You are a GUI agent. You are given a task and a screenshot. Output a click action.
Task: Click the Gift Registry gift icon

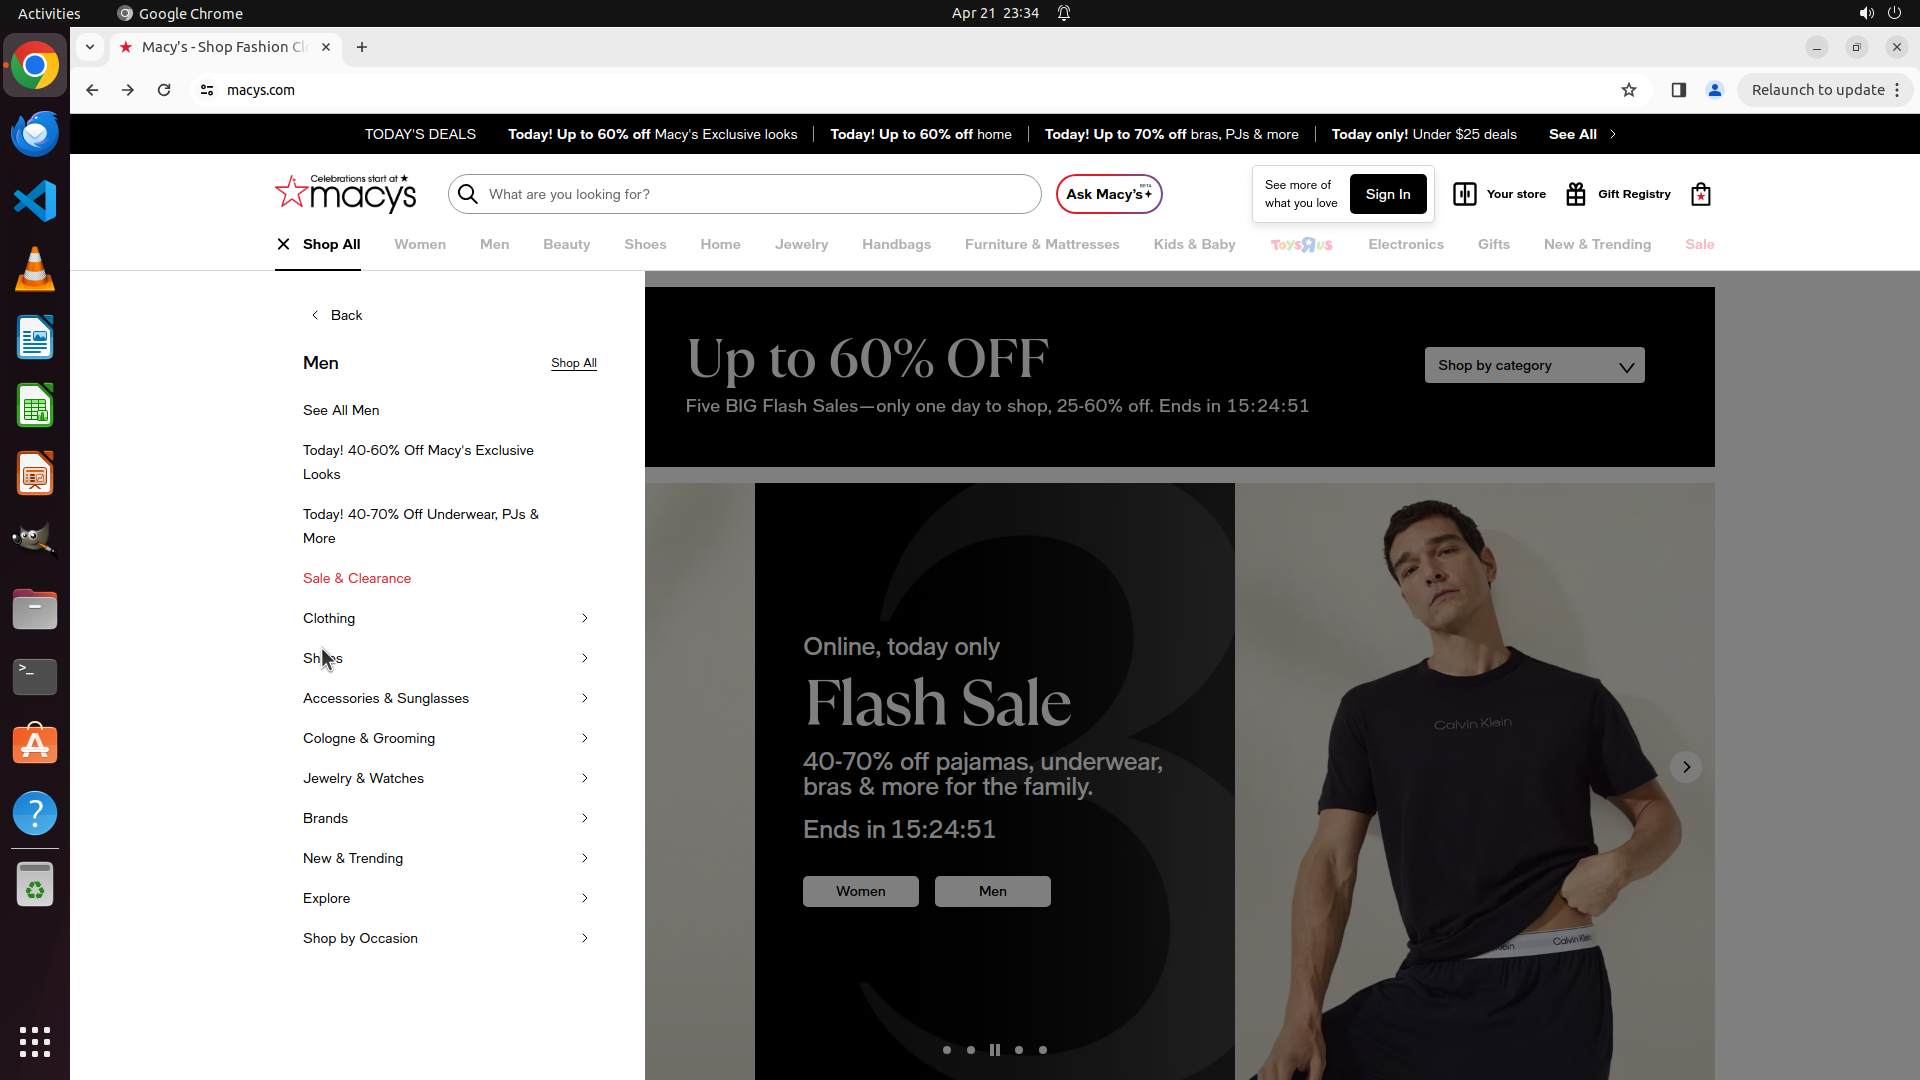tap(1576, 194)
